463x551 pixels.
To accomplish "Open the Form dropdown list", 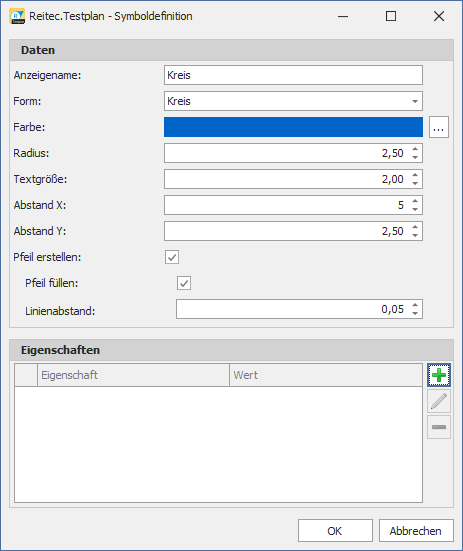I will [415, 101].
